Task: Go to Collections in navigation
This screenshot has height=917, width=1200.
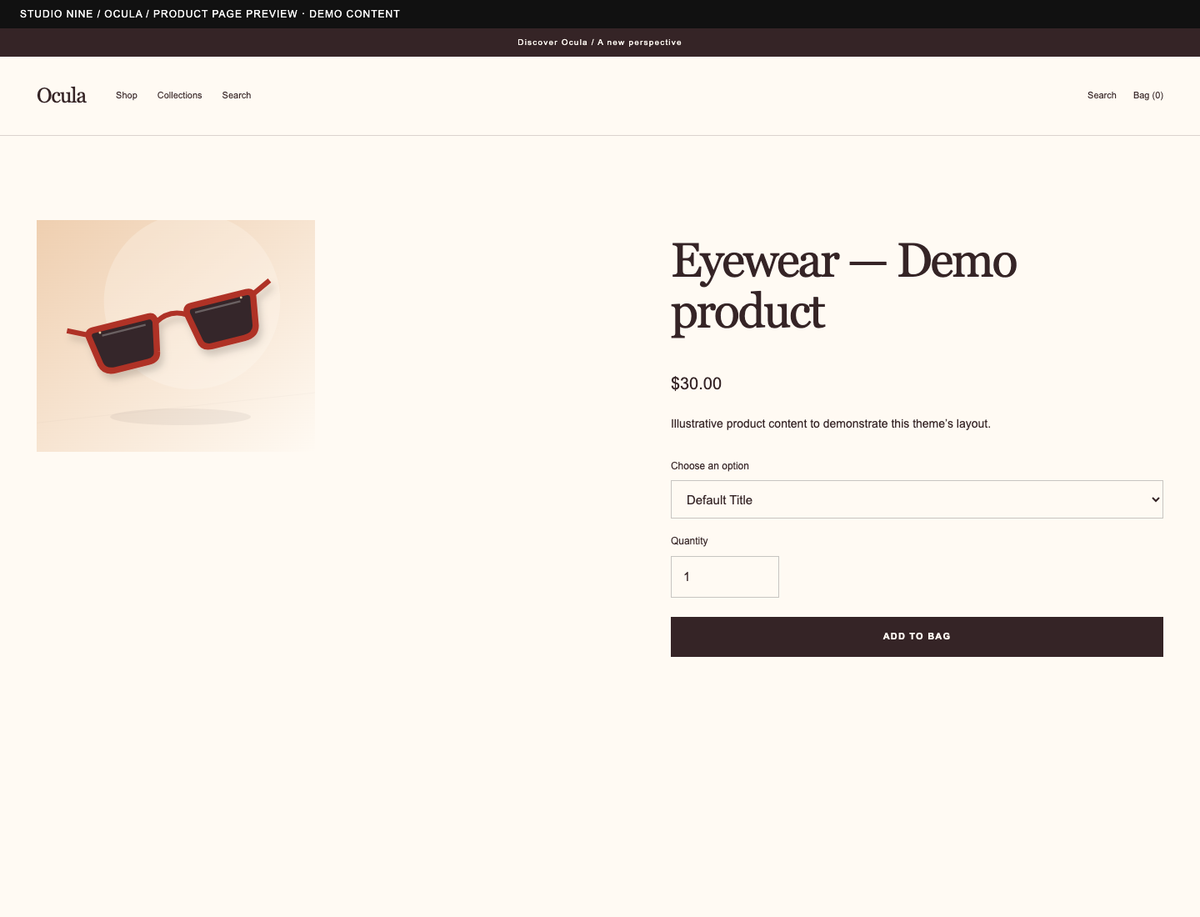Action: click(179, 96)
